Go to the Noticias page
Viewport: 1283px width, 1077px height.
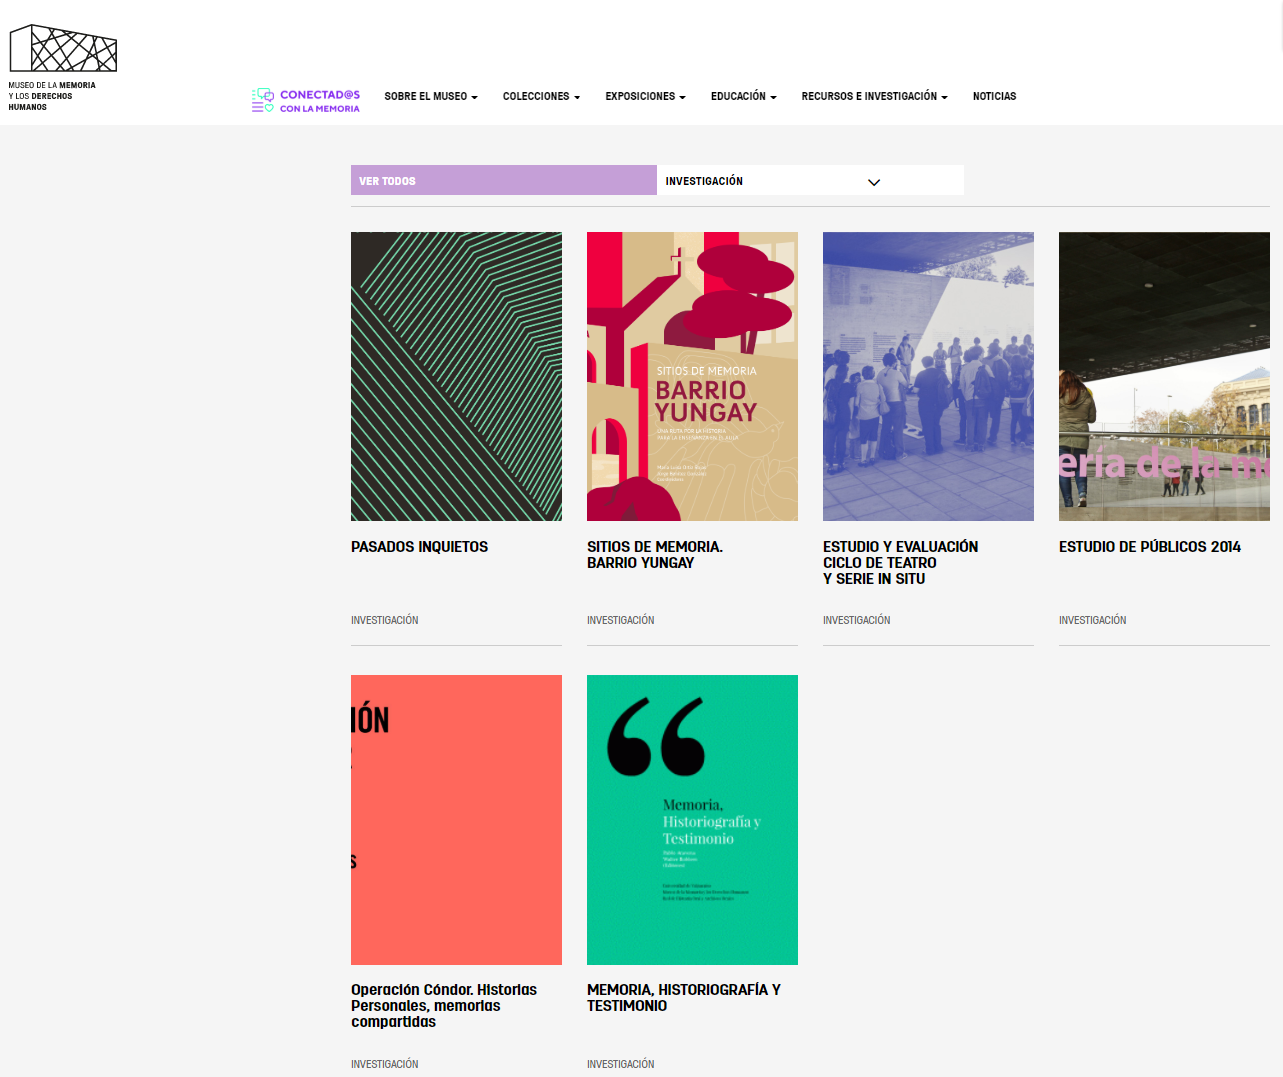coord(994,97)
